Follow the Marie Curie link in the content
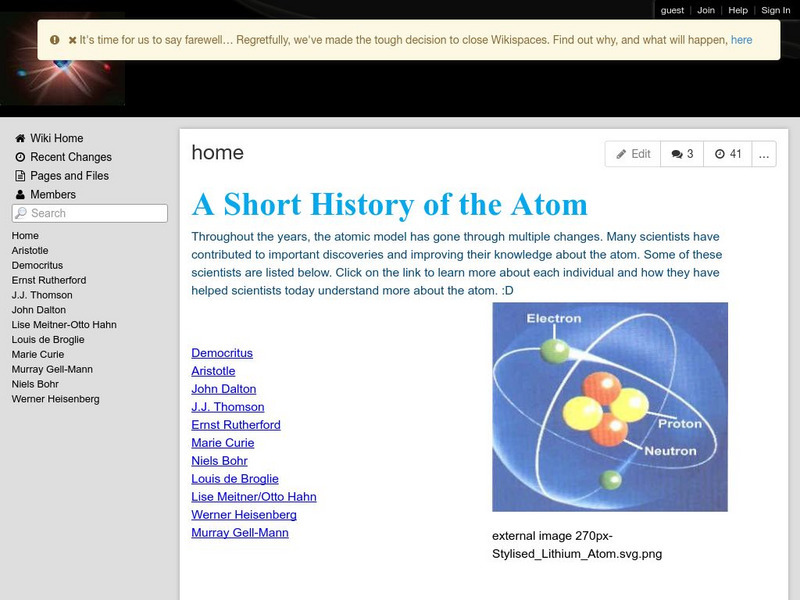The image size is (800, 600). point(222,443)
